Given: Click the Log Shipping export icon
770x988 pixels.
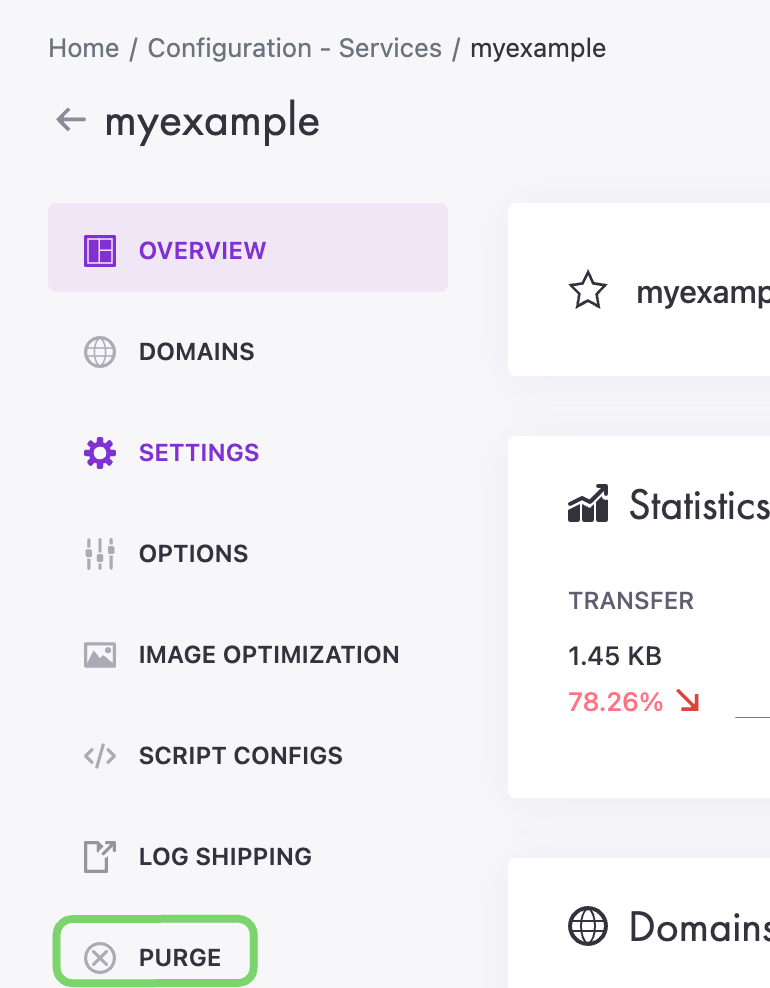Looking at the screenshot, I should click(x=100, y=857).
